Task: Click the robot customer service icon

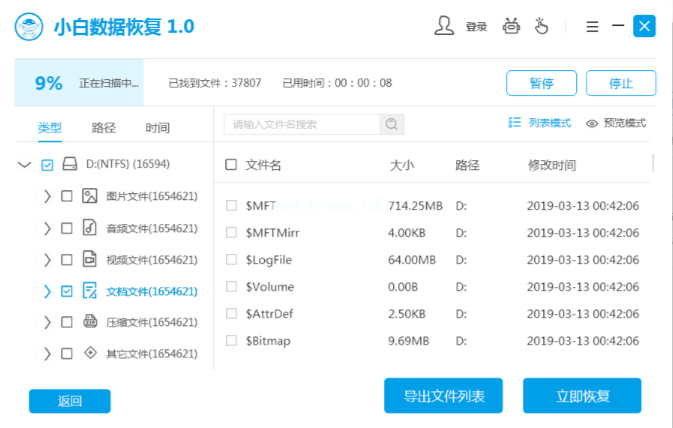Action: tap(513, 26)
